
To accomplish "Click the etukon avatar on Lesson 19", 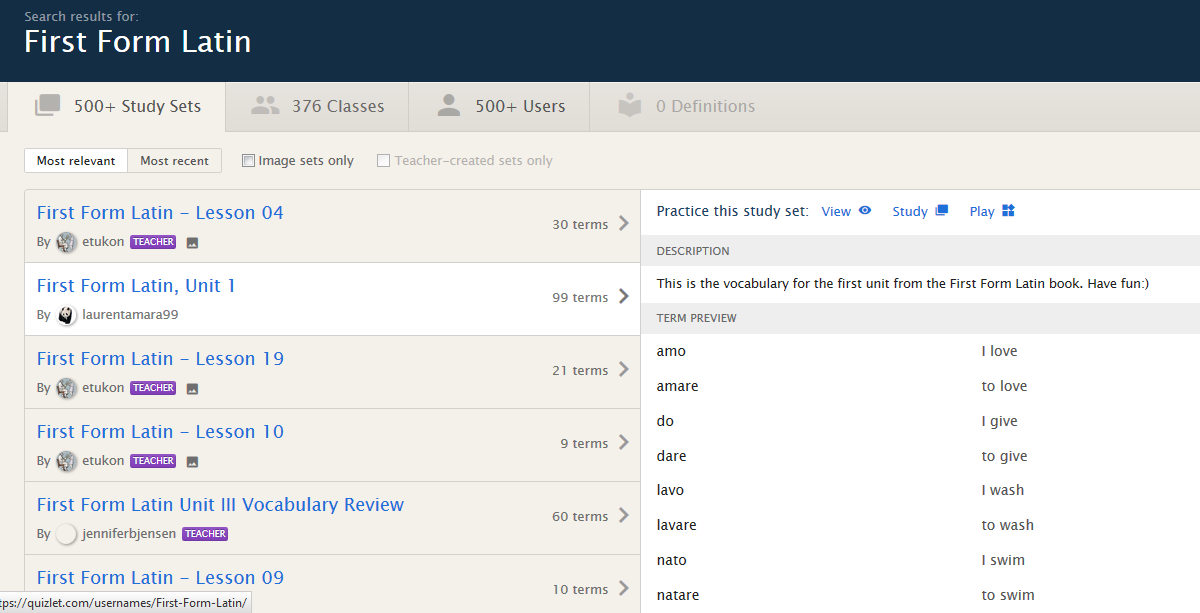I will click(x=67, y=388).
